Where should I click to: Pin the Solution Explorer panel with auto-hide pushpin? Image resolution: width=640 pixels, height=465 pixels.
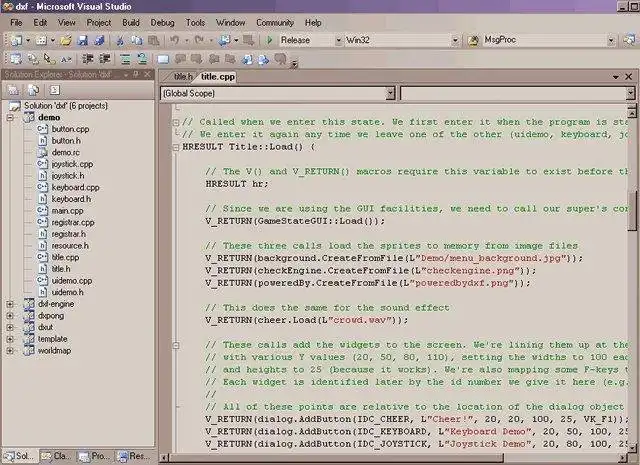coord(136,74)
